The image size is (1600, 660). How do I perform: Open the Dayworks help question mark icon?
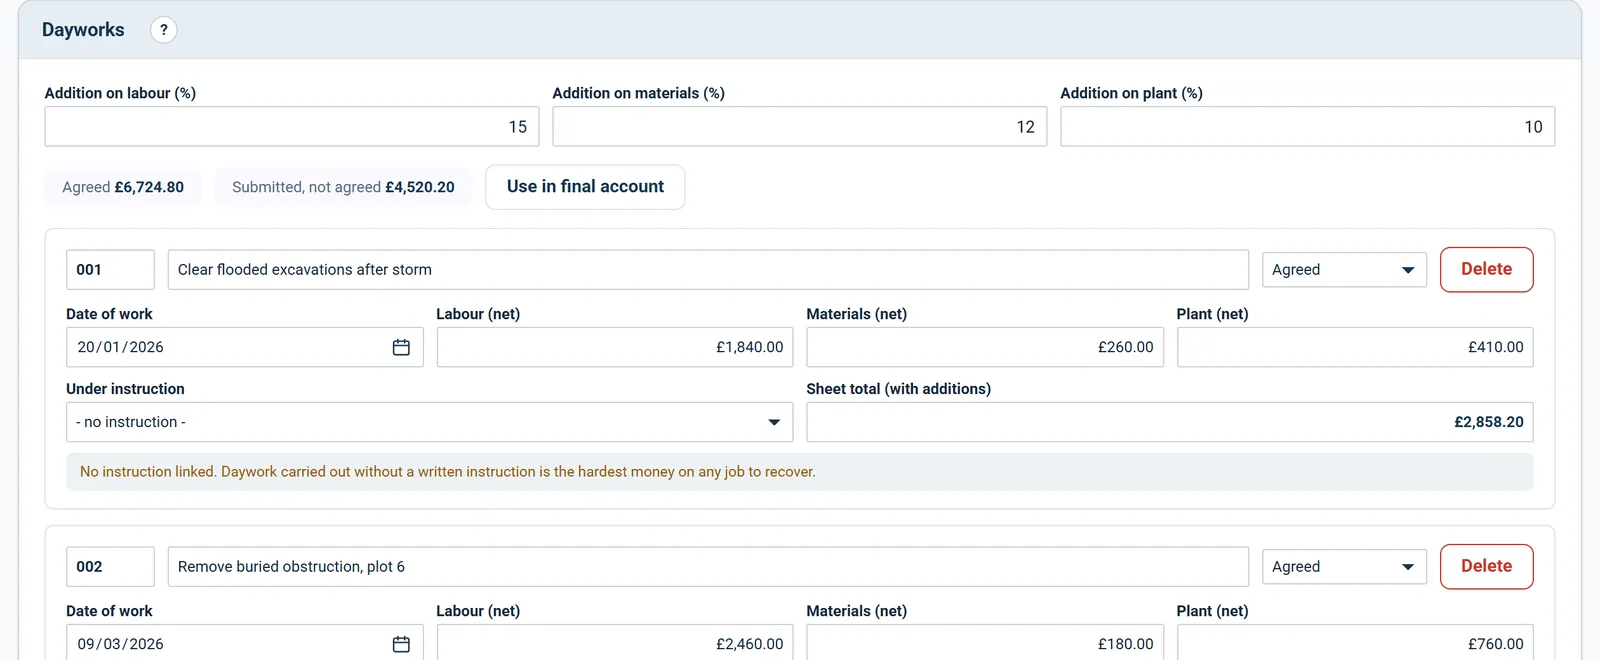[164, 30]
